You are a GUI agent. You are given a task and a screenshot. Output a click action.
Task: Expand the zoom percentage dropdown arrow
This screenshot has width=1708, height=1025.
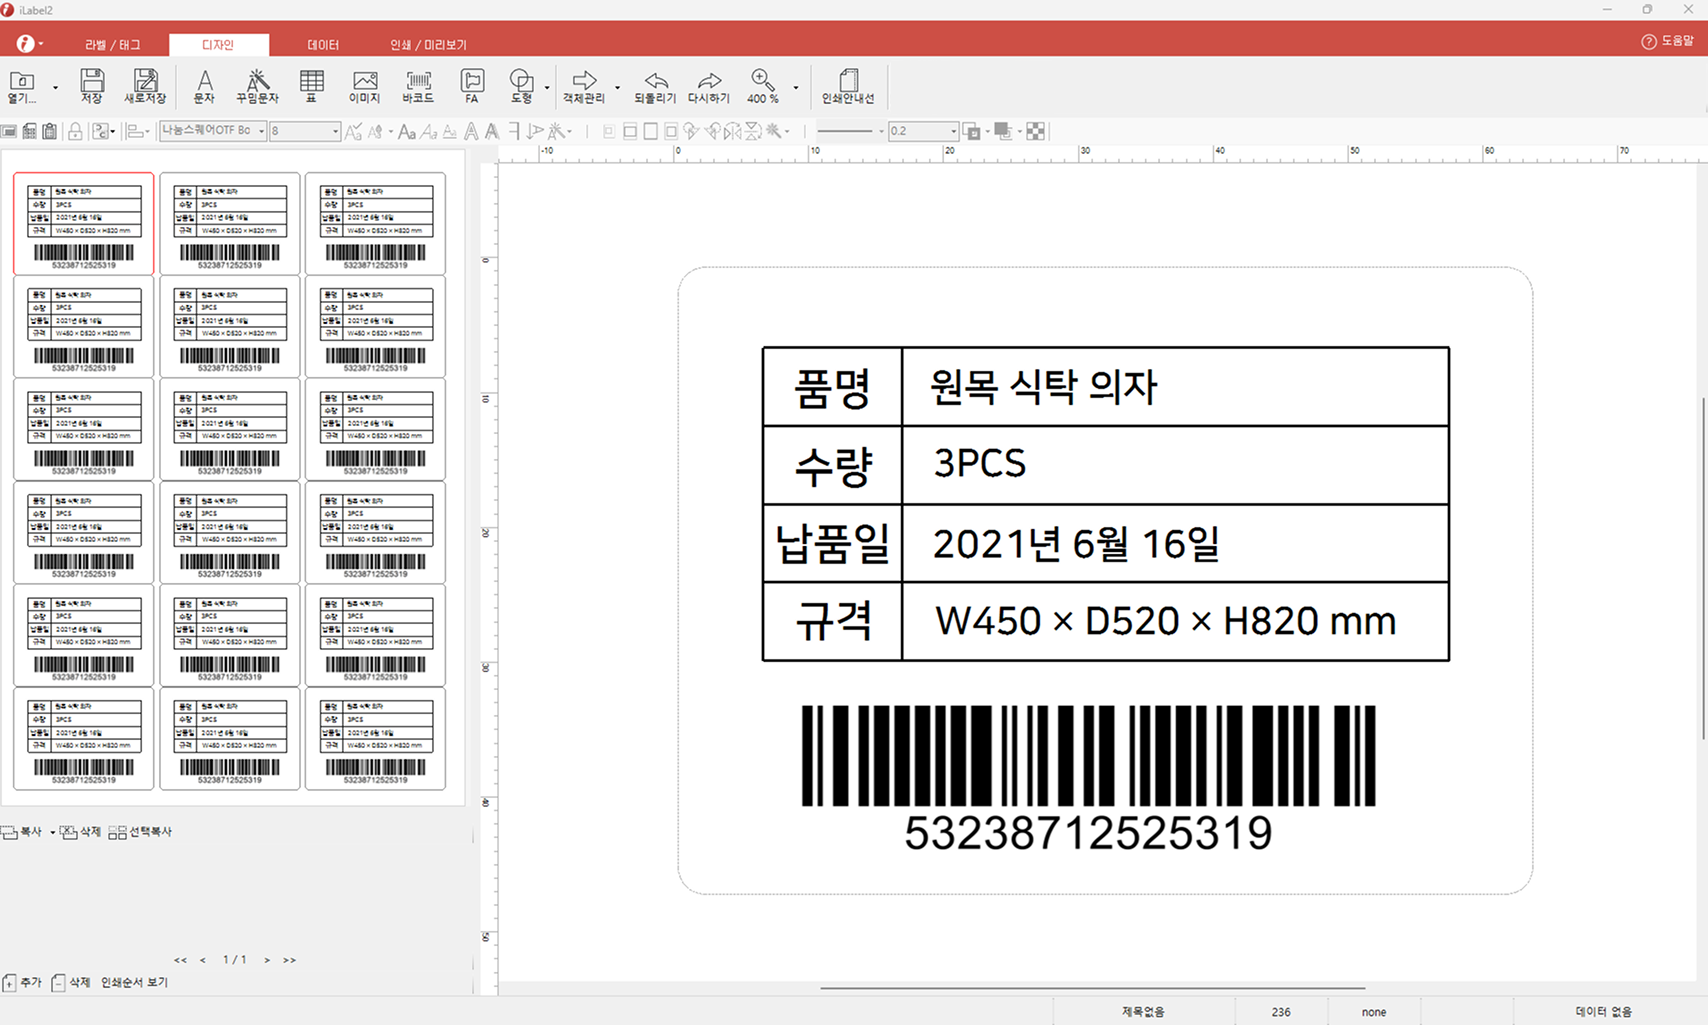[796, 88]
